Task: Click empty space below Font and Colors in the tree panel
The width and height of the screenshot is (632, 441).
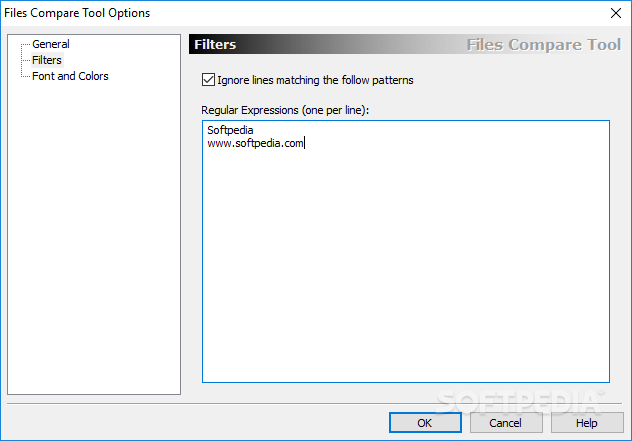Action: click(94, 238)
